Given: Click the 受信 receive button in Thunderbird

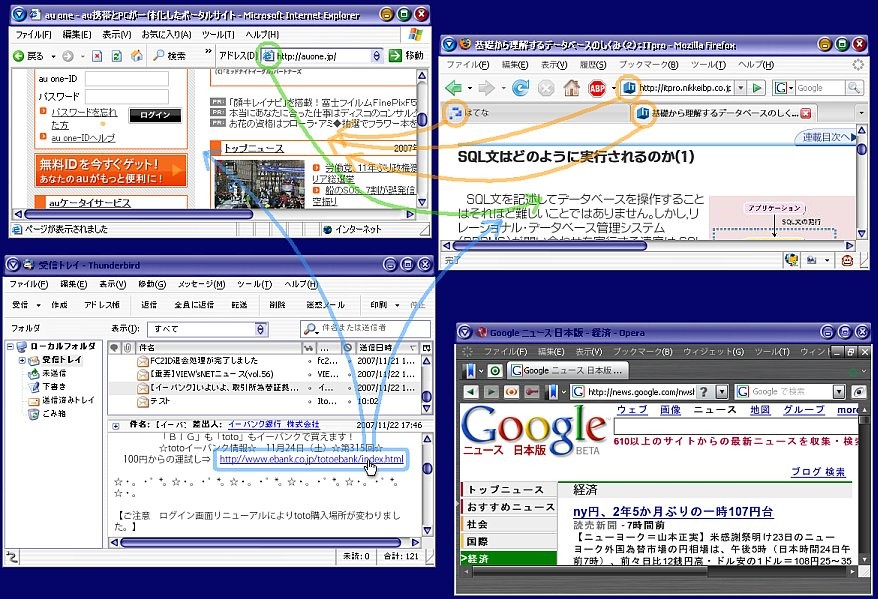Looking at the screenshot, I should point(21,305).
